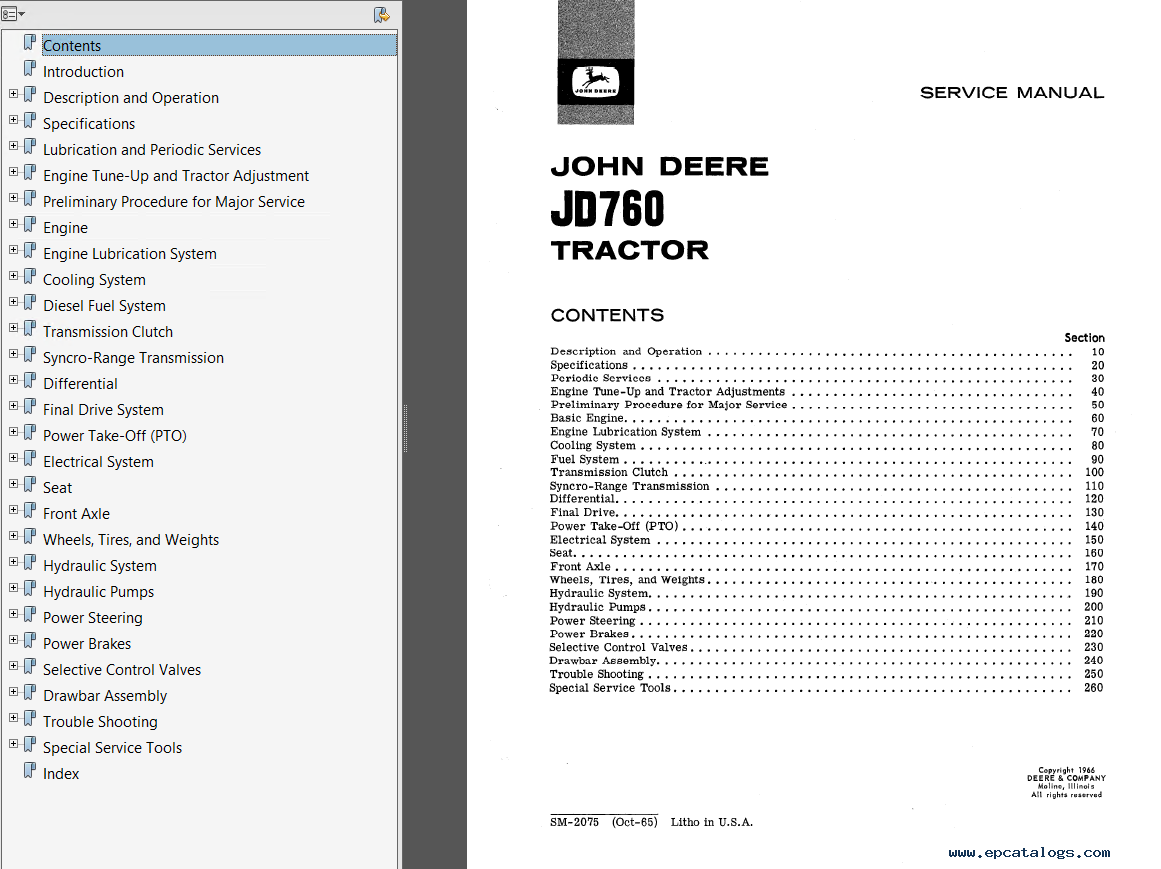Click the Introduction bookmark ribbon icon

tap(30, 68)
